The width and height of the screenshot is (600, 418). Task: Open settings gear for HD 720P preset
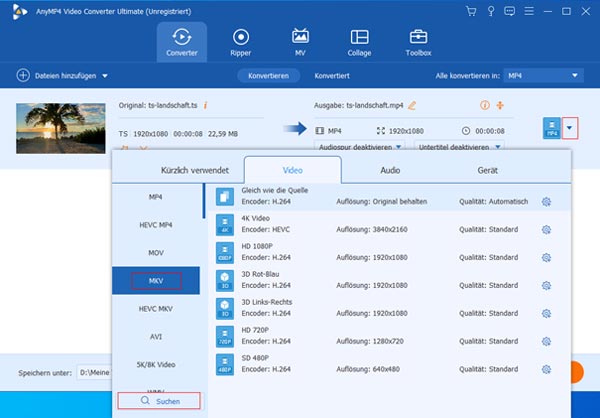pyautogui.click(x=546, y=341)
